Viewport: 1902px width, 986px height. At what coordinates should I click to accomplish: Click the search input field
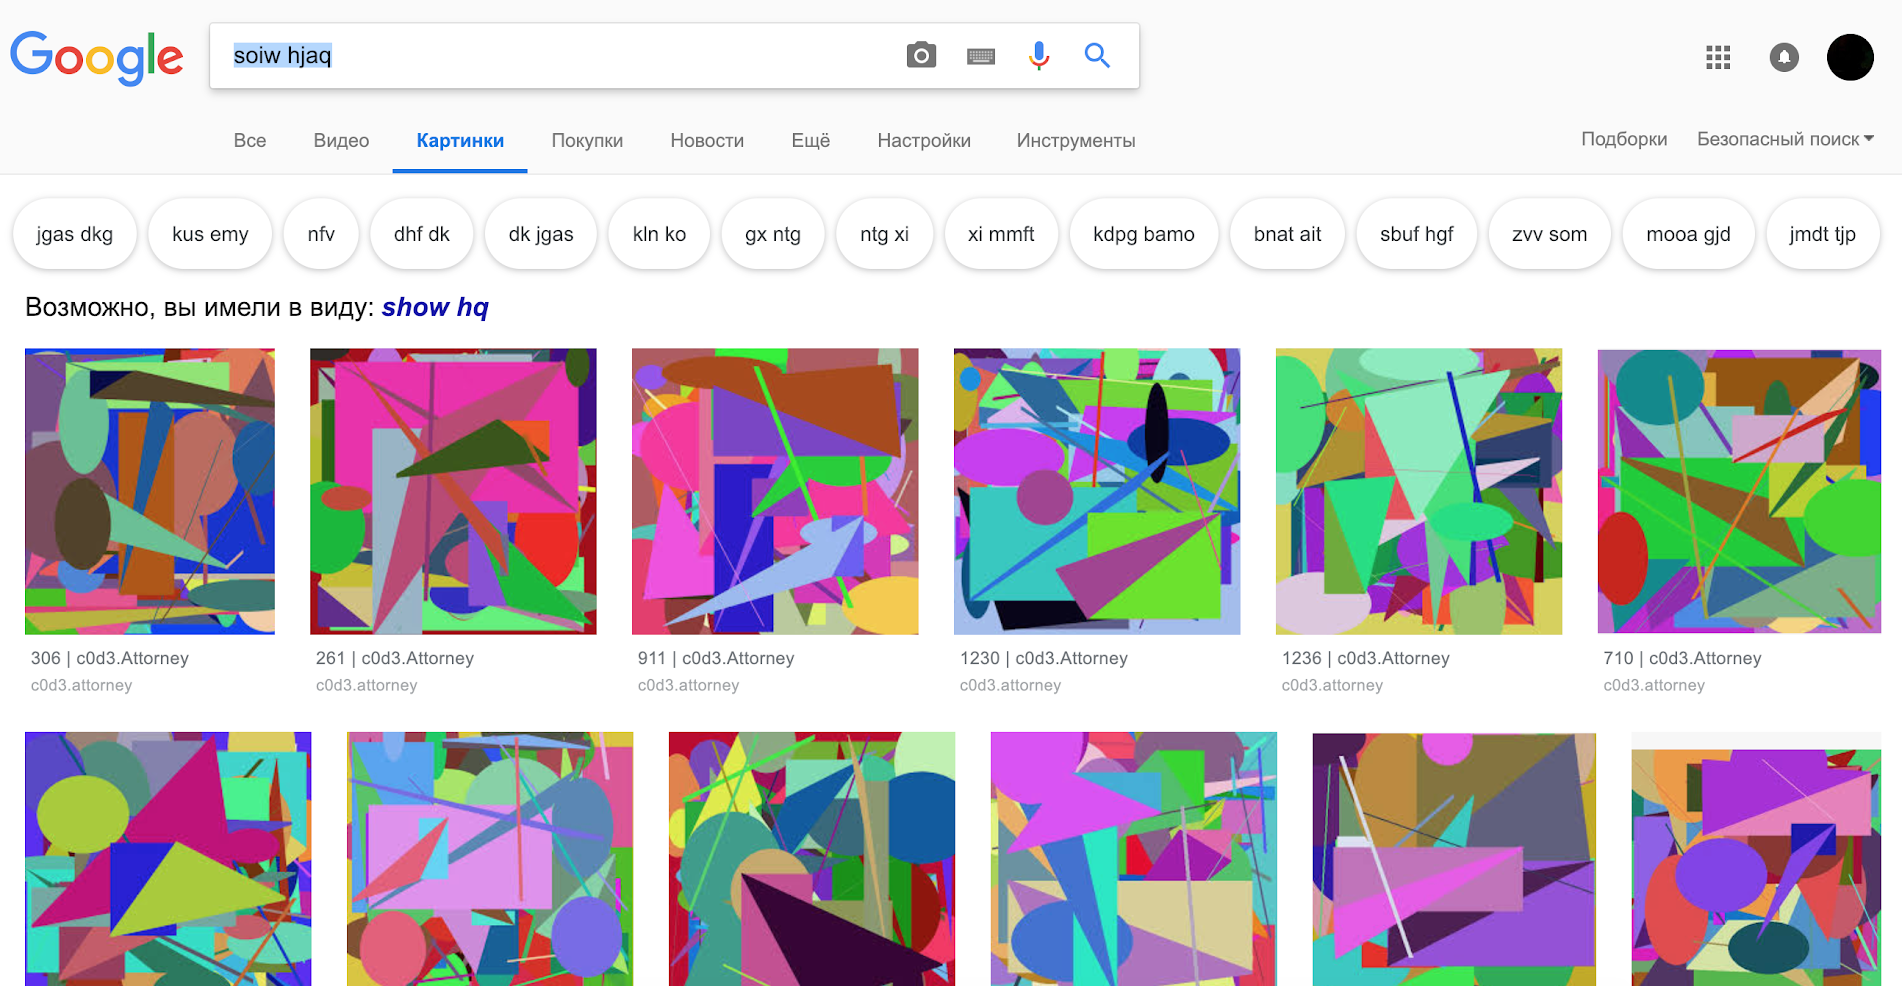pyautogui.click(x=560, y=56)
